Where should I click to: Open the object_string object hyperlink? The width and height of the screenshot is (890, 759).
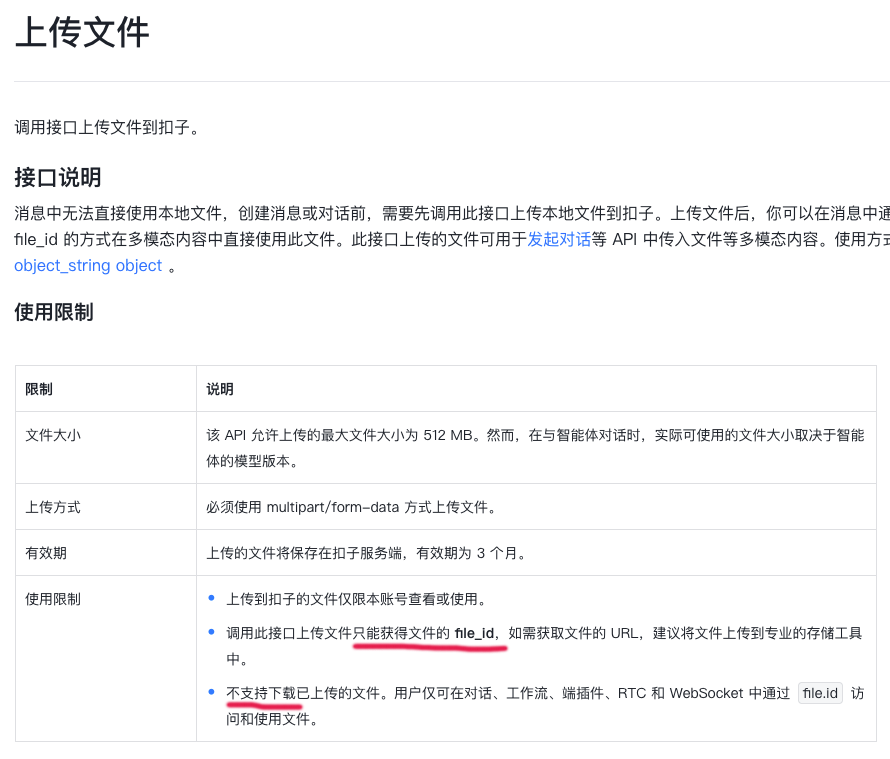(87, 266)
